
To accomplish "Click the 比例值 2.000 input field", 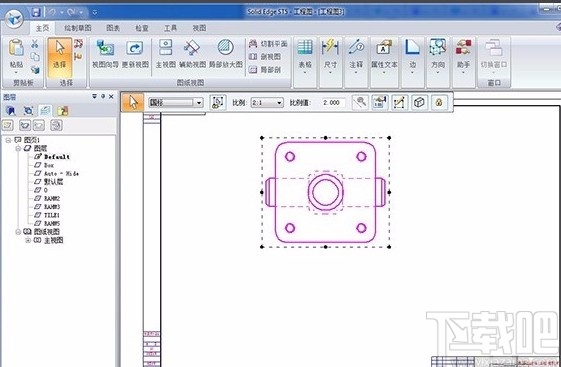I will [333, 103].
